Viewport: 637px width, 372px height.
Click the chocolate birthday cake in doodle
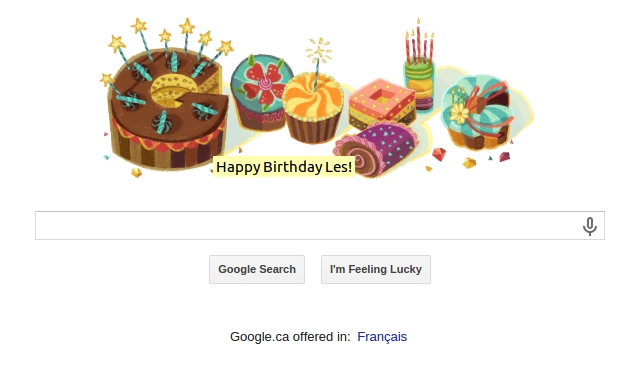[x=167, y=110]
